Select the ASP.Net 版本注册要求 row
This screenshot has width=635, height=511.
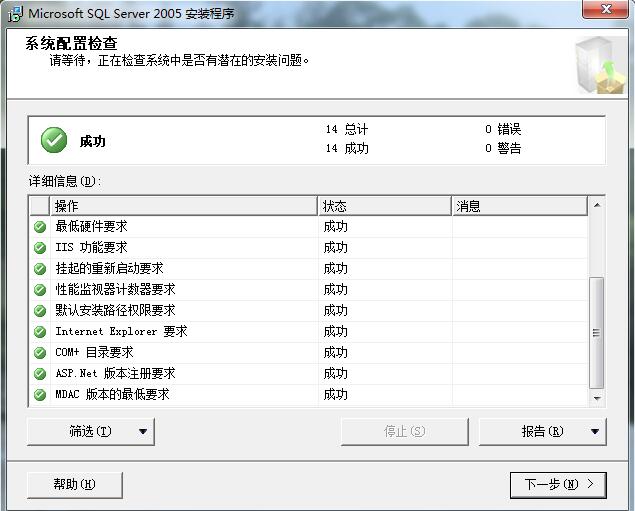[309, 374]
